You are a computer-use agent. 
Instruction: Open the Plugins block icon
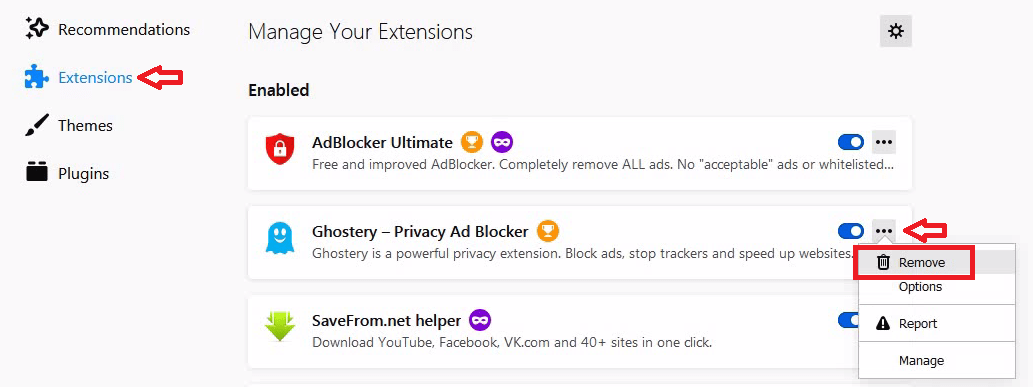(x=37, y=173)
